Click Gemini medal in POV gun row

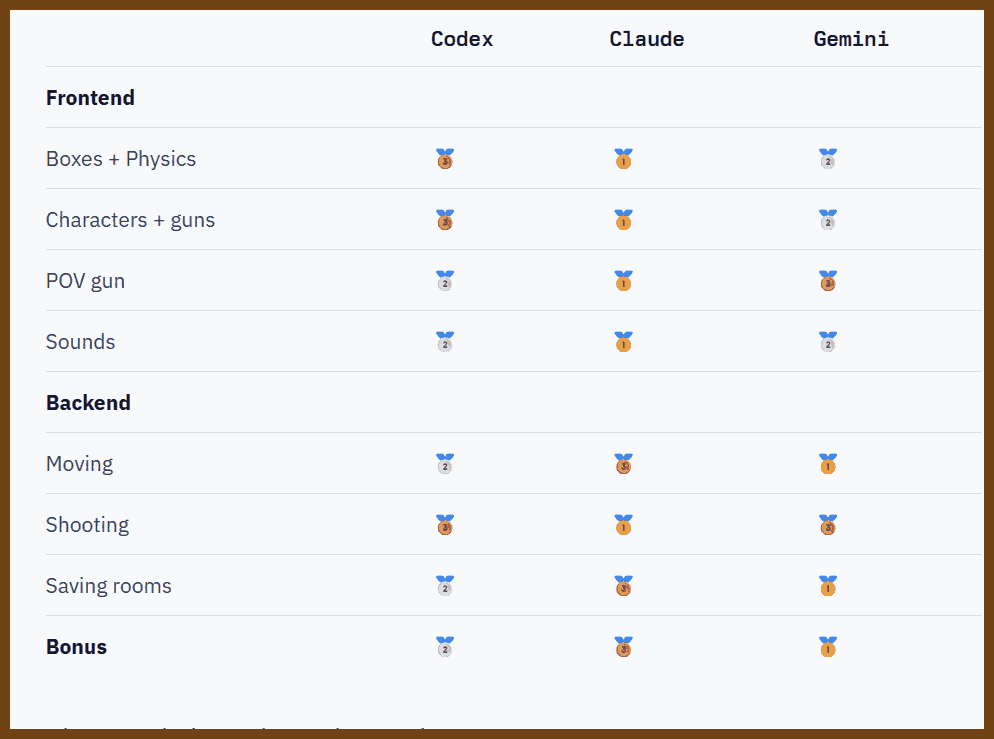[827, 281]
